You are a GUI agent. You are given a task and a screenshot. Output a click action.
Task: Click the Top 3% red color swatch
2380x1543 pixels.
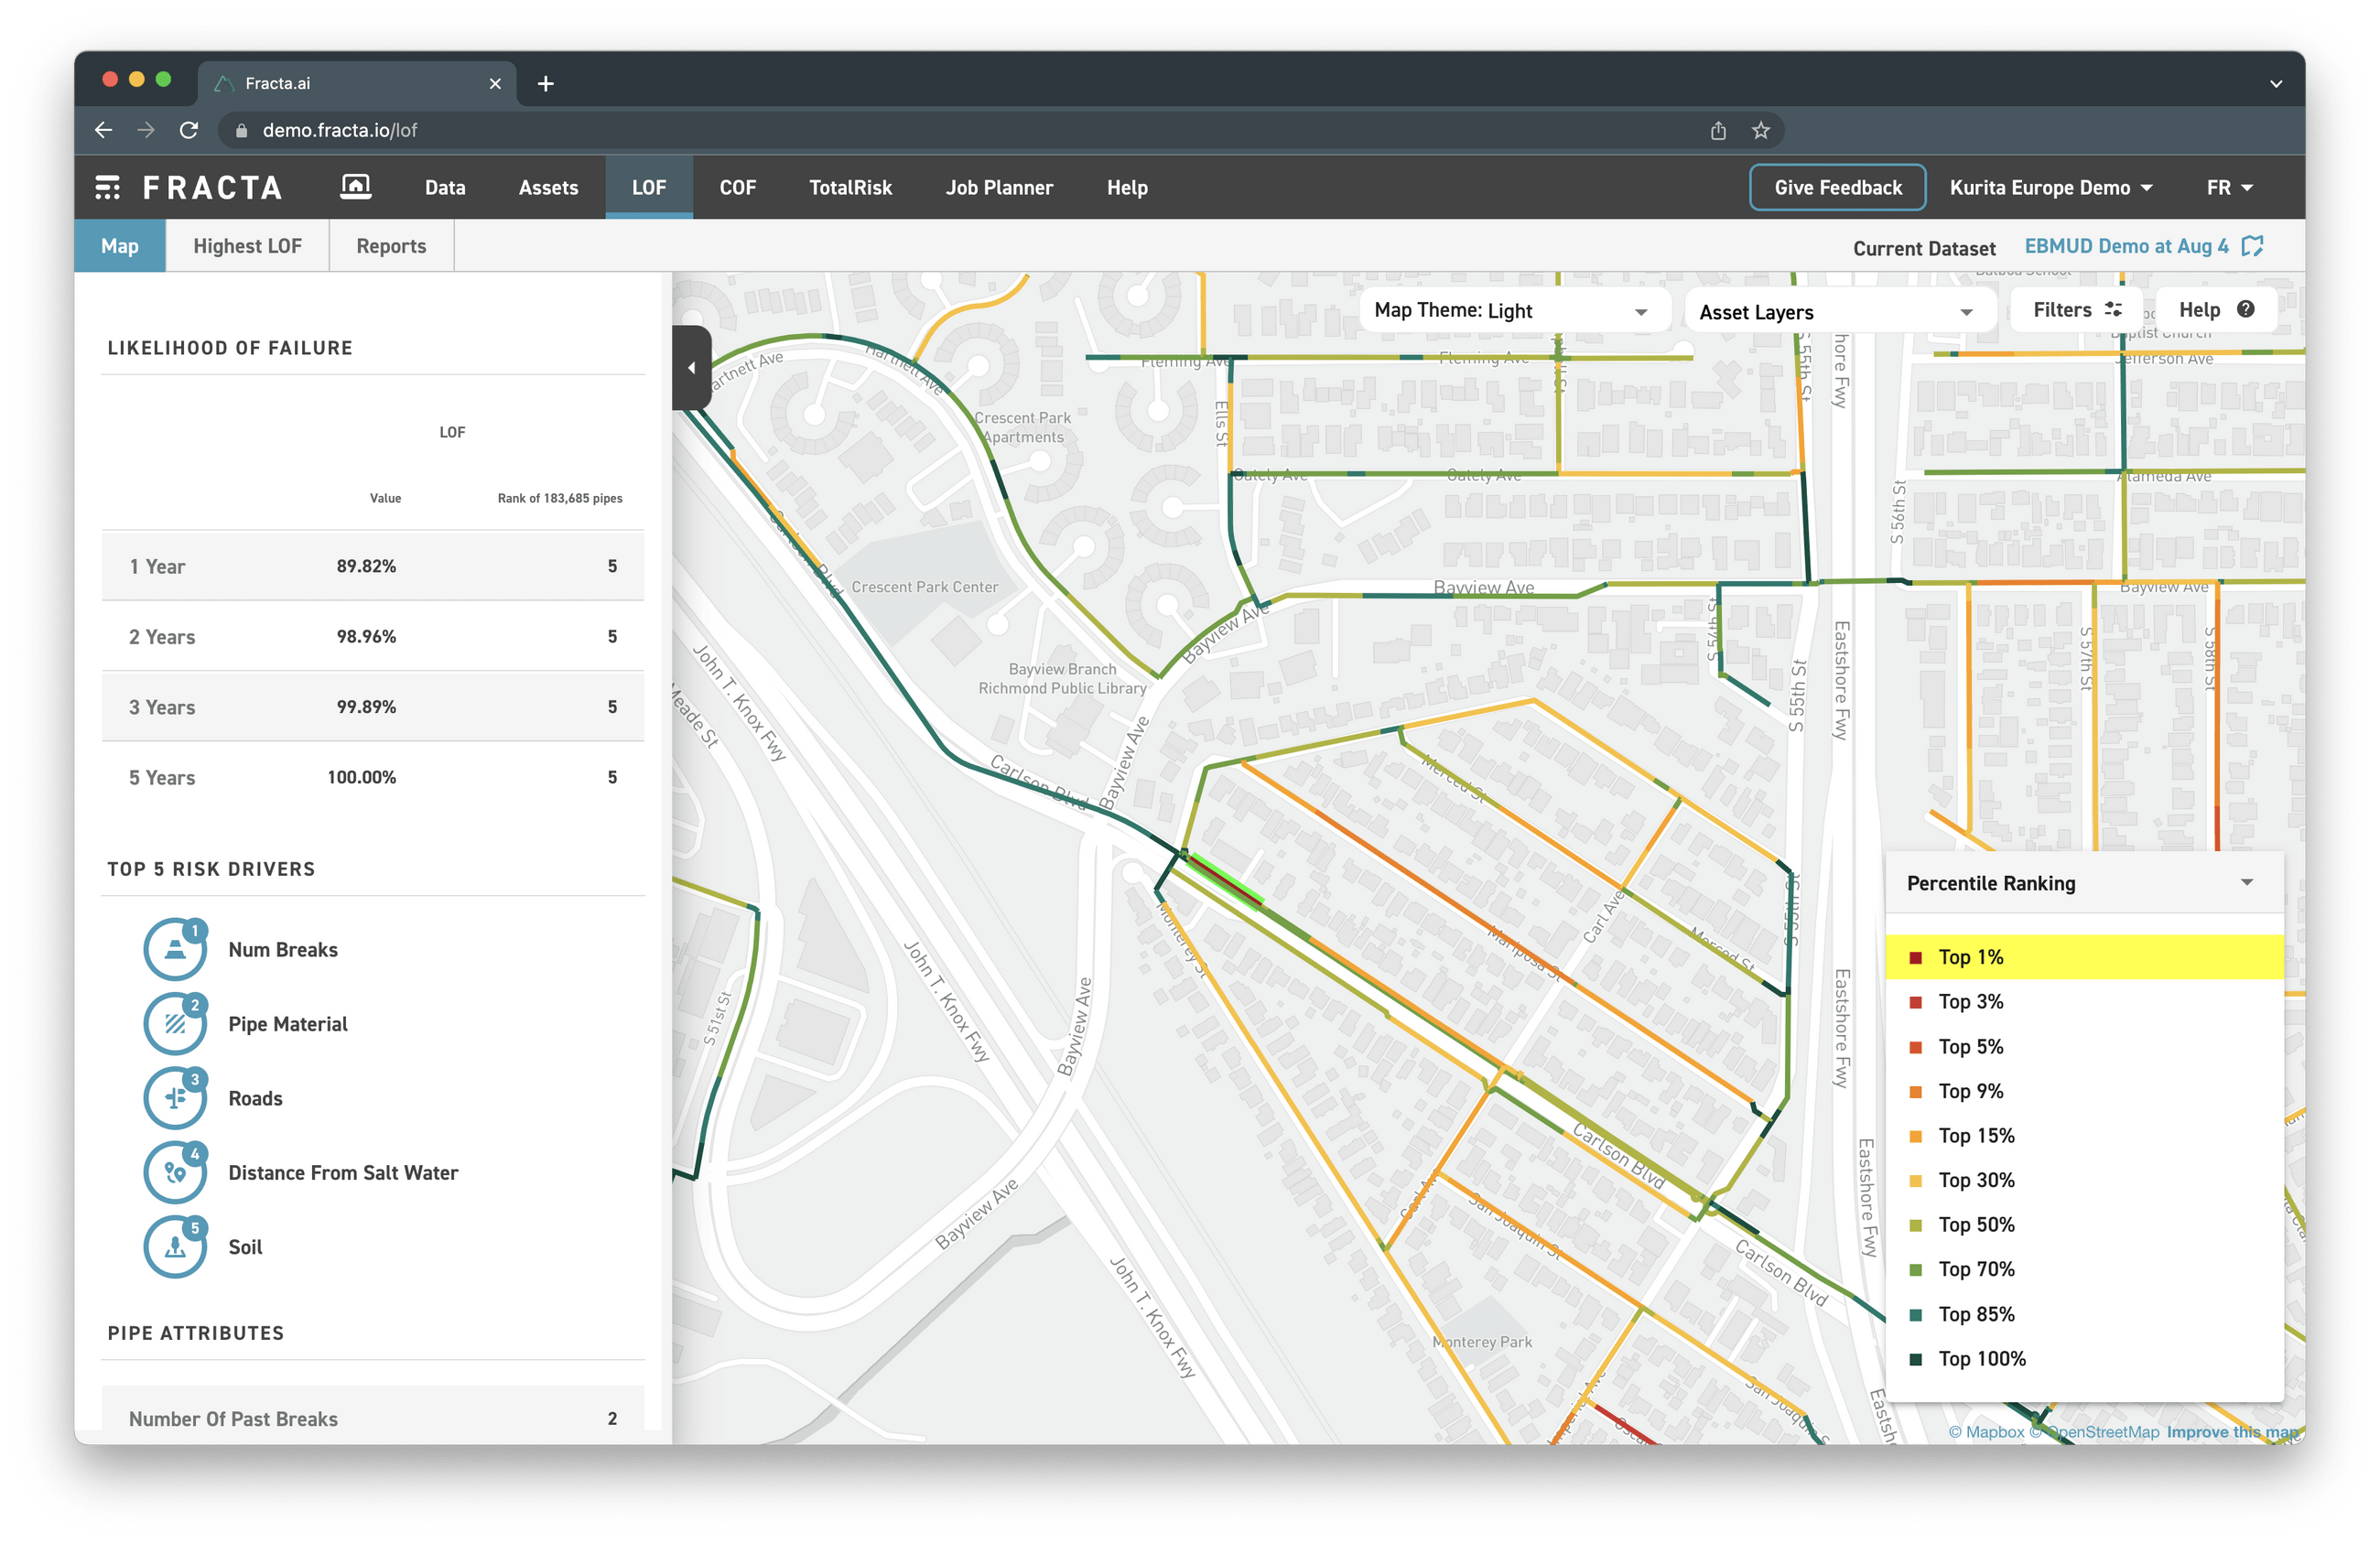[x=1915, y=1002]
